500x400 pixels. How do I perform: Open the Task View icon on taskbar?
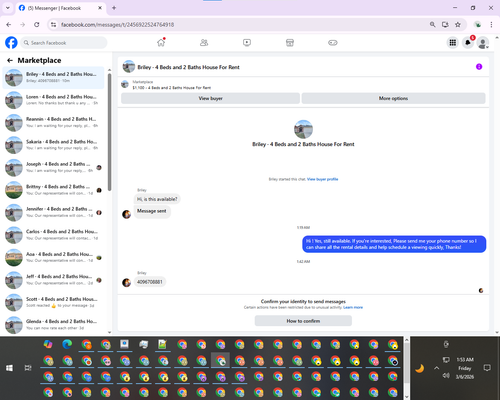tap(28, 368)
